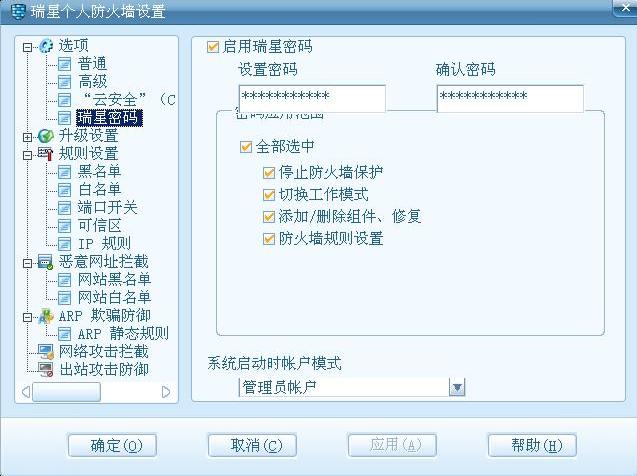Screen dimensions: 637x476
Task: Open 网站黑名单 settings
Action: point(114,280)
